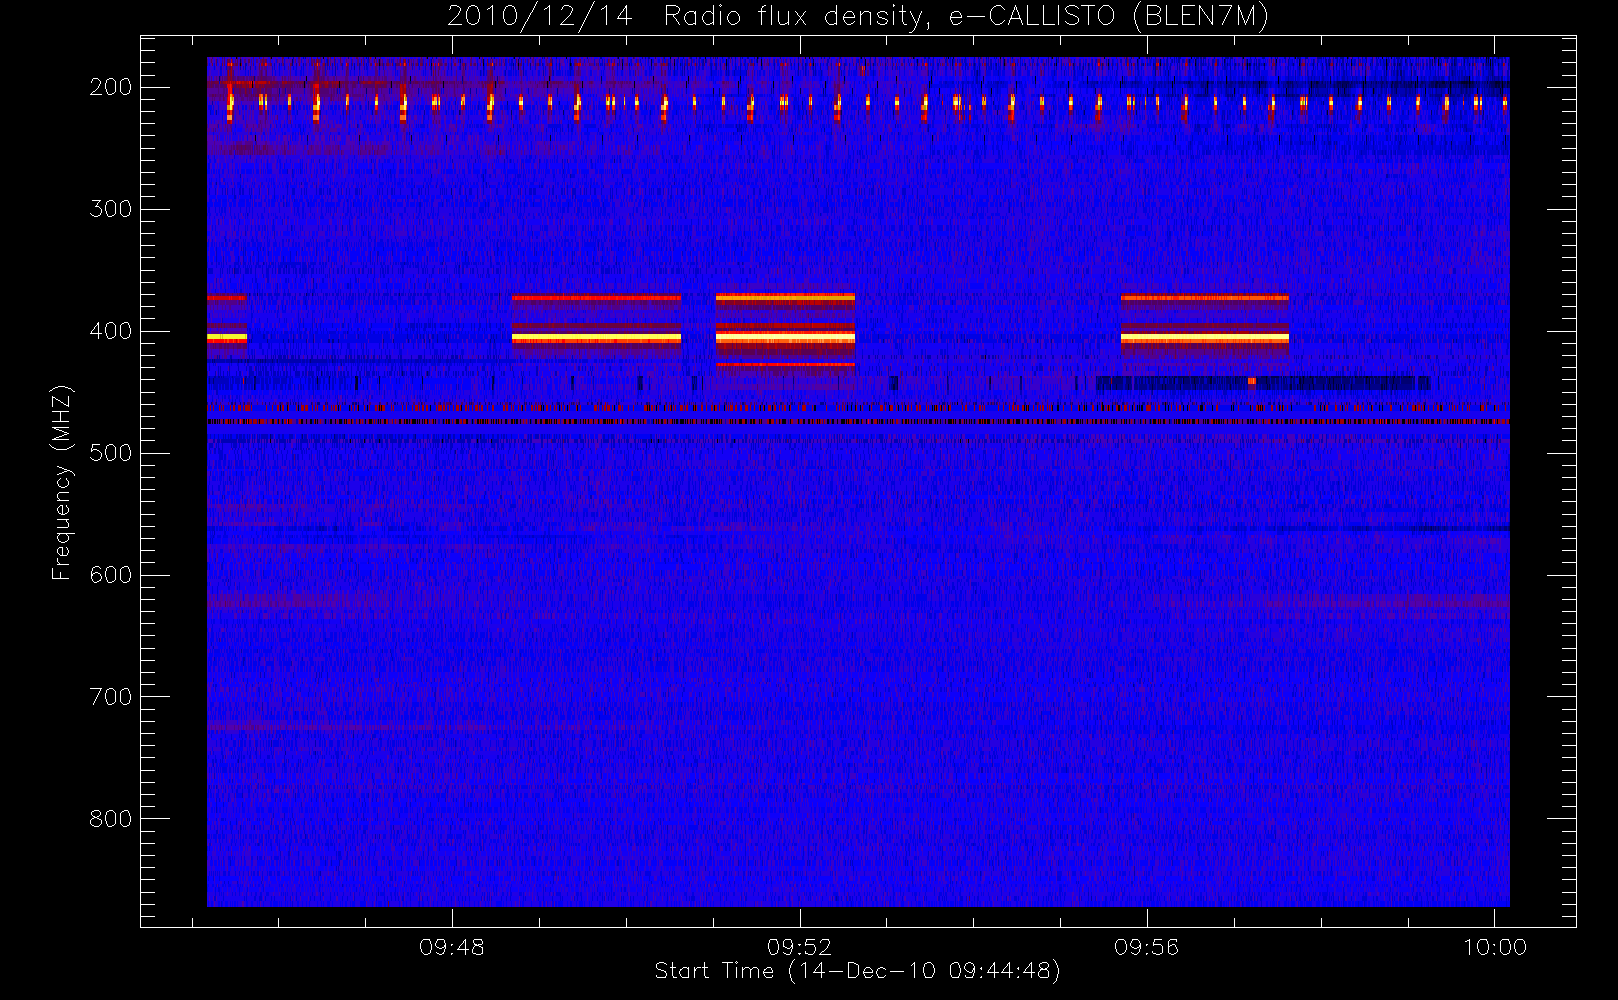Click the 600 frequency tick label

(111, 575)
